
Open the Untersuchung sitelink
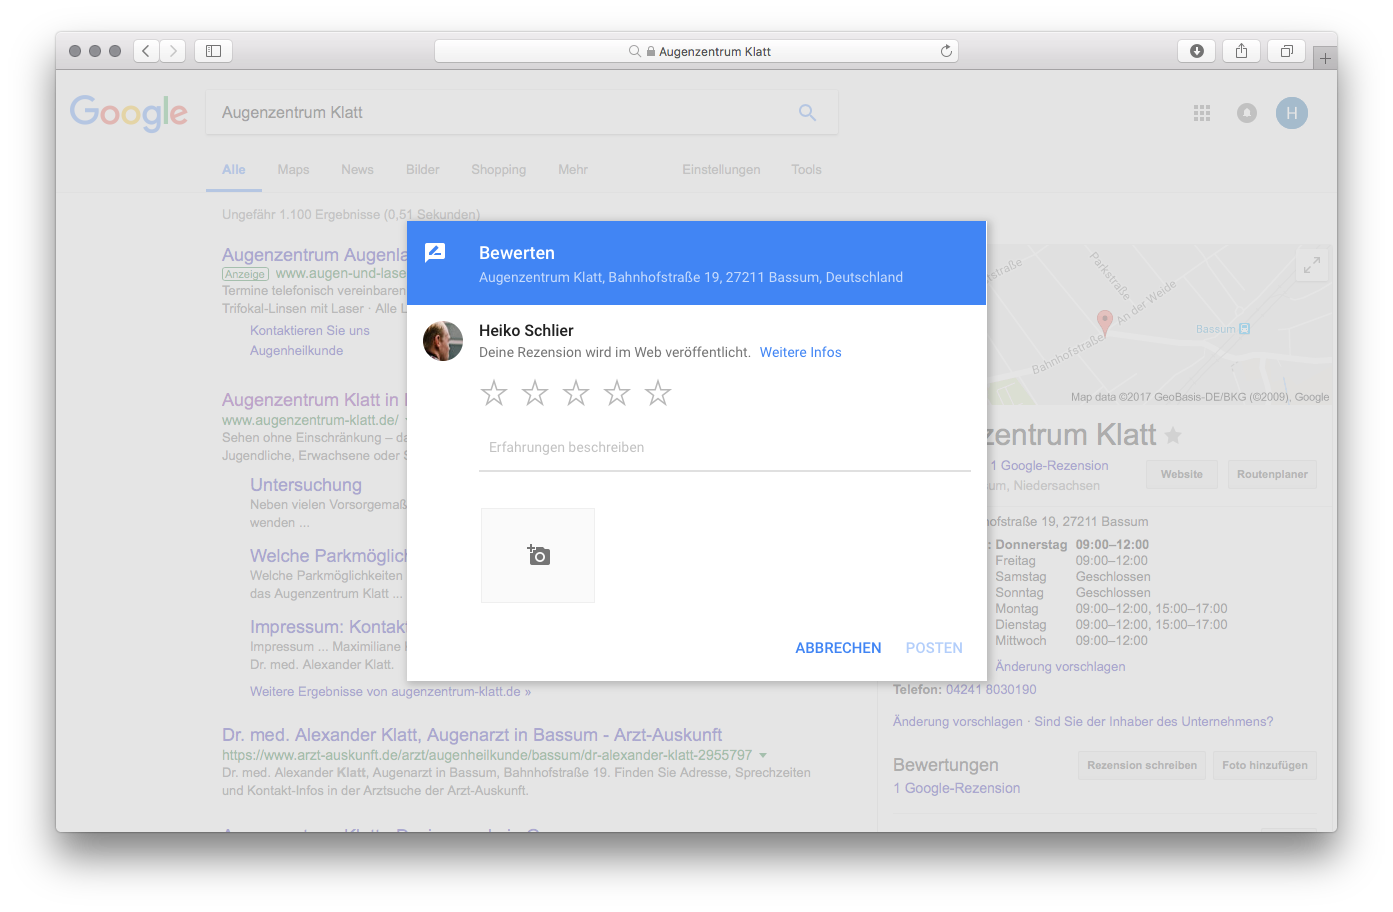coord(306,485)
